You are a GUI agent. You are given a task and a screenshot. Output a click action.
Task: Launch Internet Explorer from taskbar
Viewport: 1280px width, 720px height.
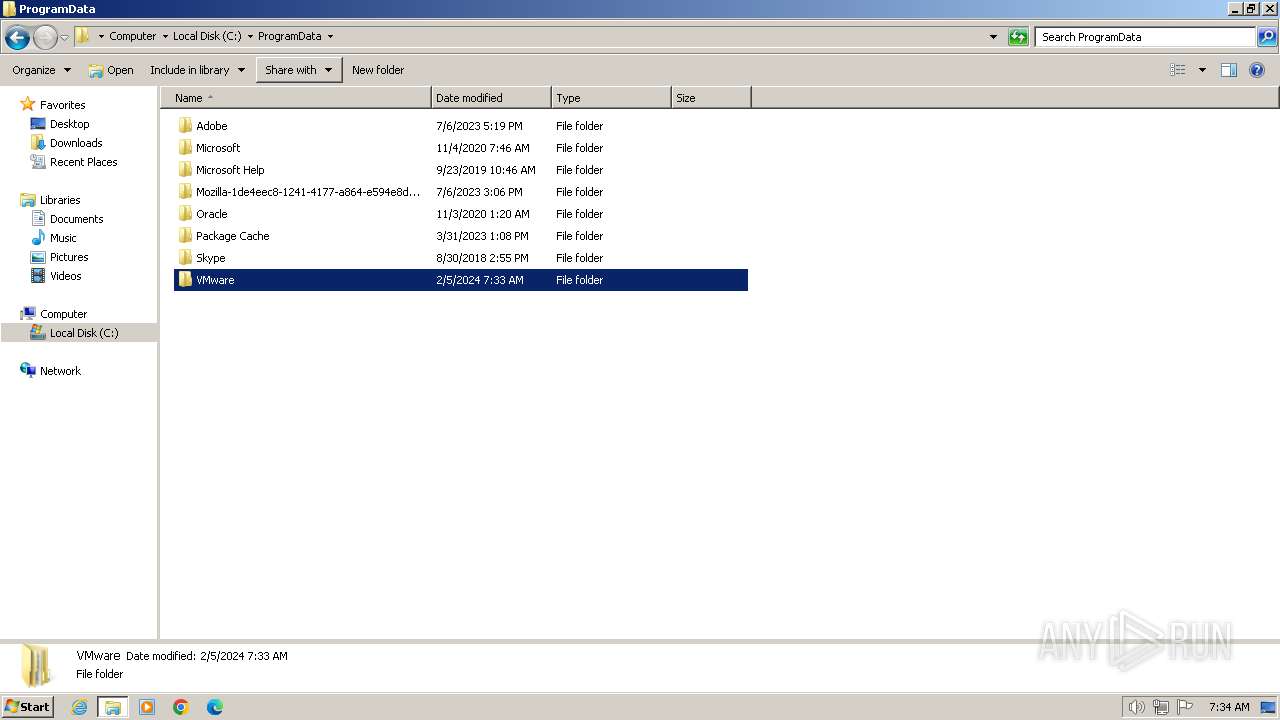coord(79,707)
